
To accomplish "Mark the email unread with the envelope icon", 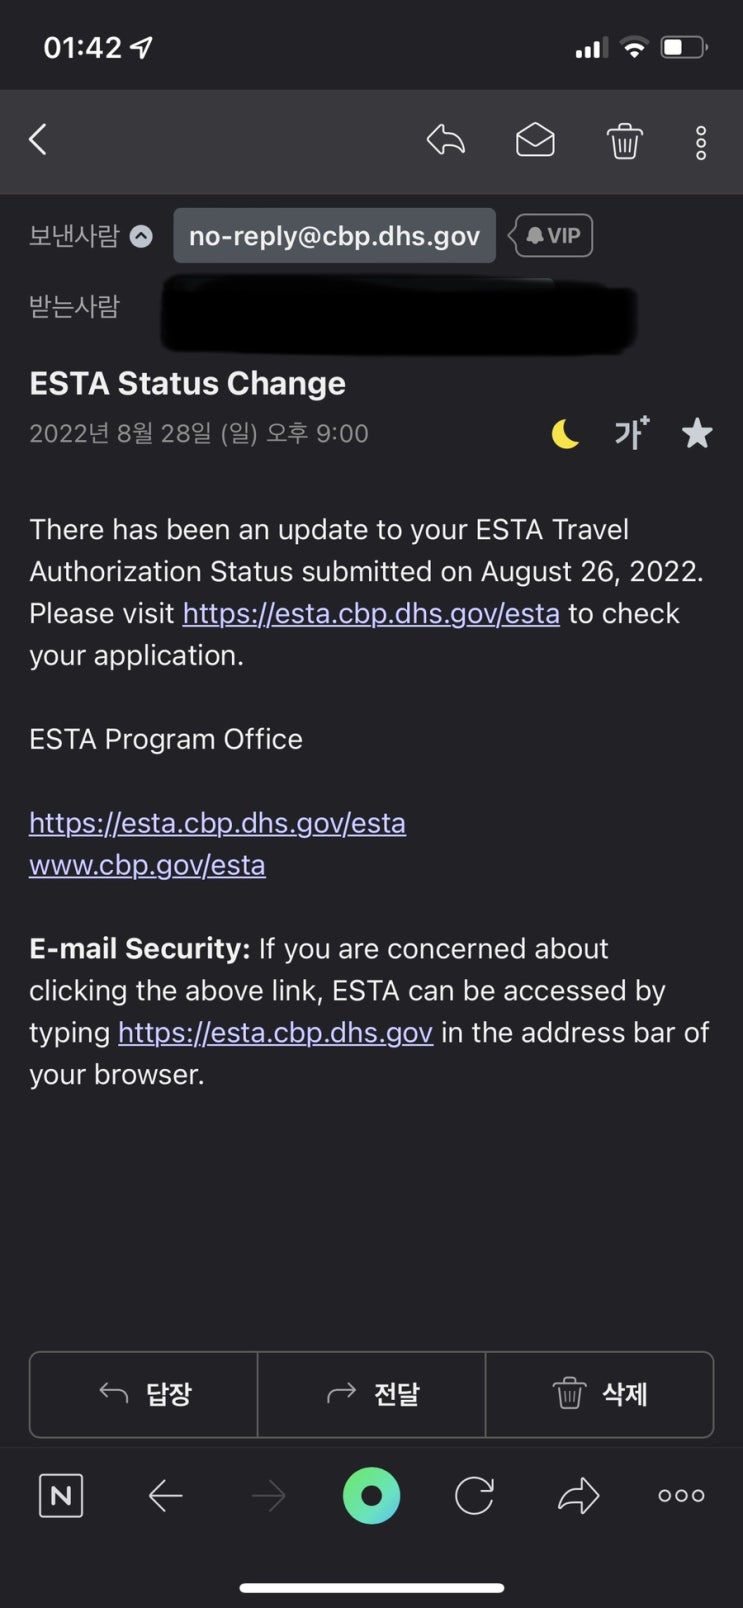I will point(535,140).
